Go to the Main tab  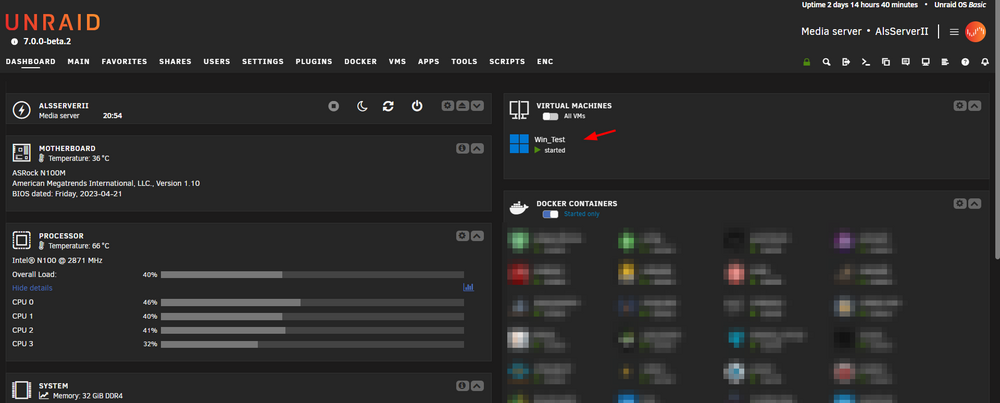tap(78, 62)
